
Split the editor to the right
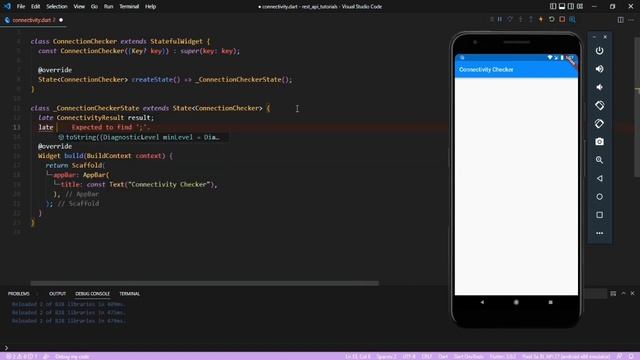(x=620, y=20)
